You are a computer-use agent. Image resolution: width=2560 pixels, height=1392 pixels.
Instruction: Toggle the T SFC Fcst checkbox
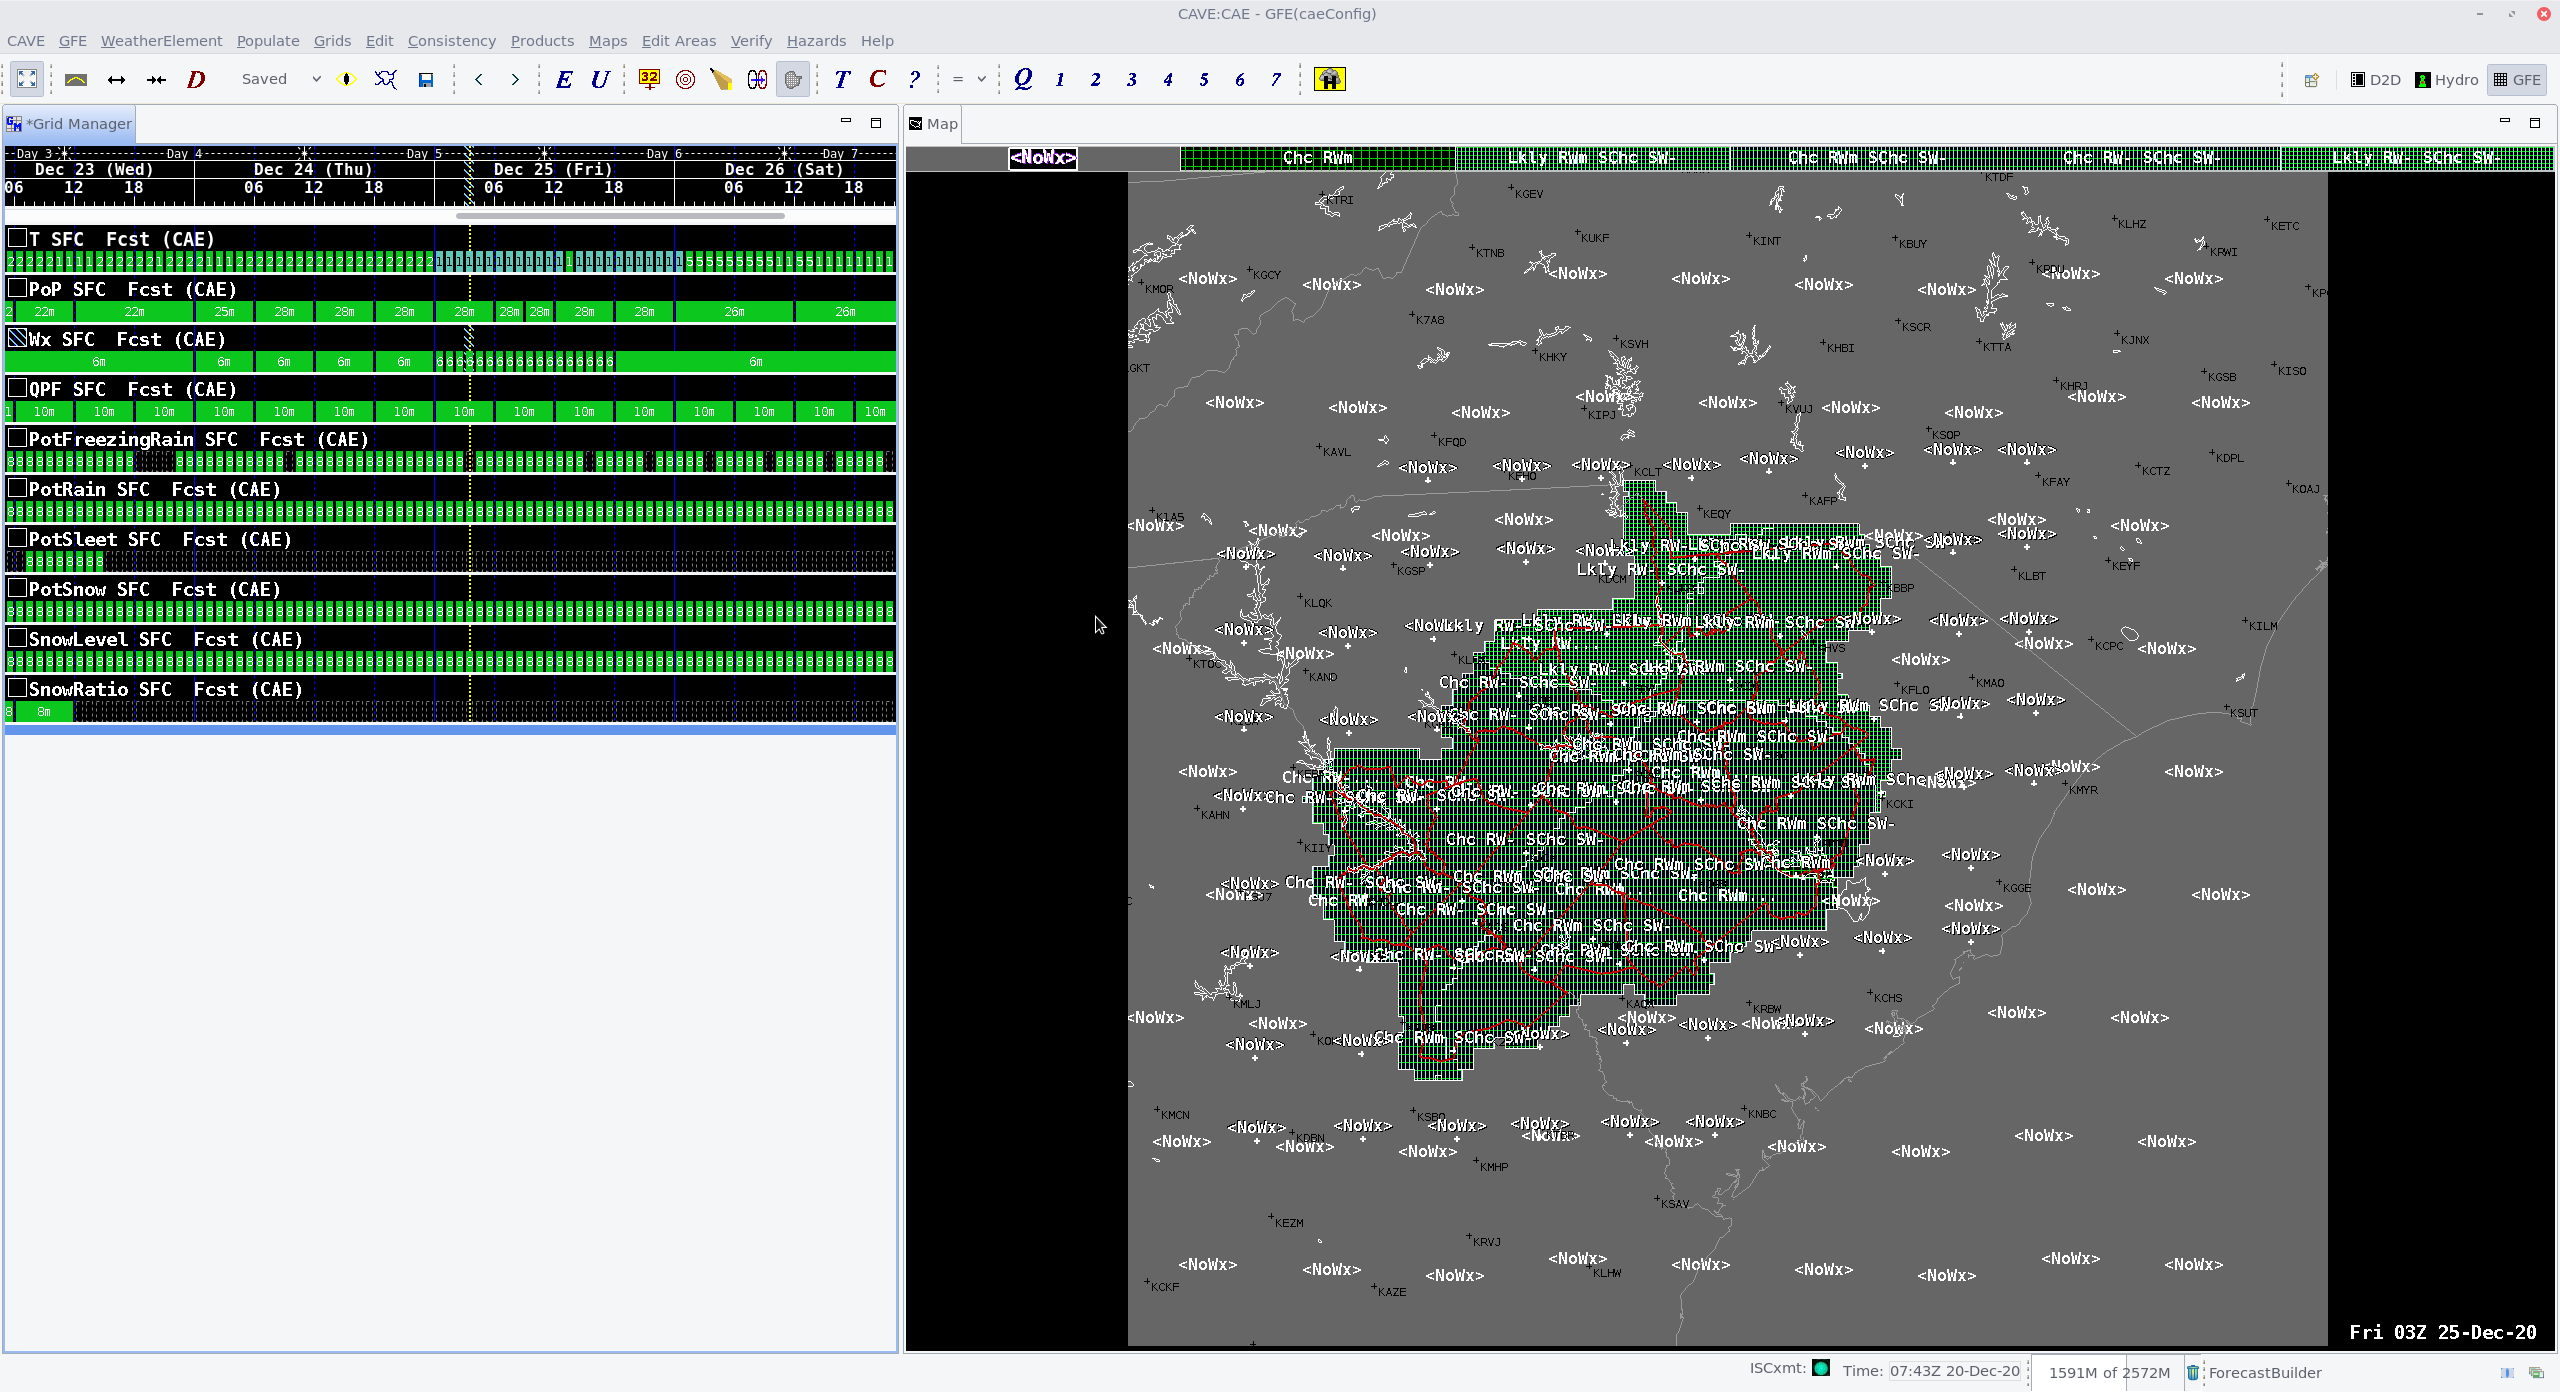[x=17, y=238]
